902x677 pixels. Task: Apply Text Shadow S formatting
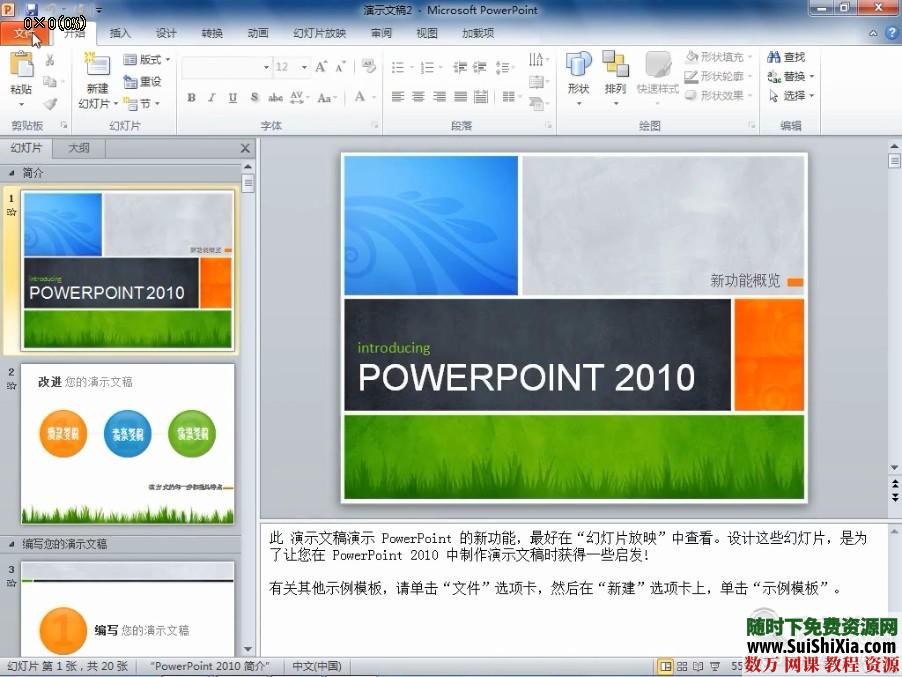click(254, 97)
